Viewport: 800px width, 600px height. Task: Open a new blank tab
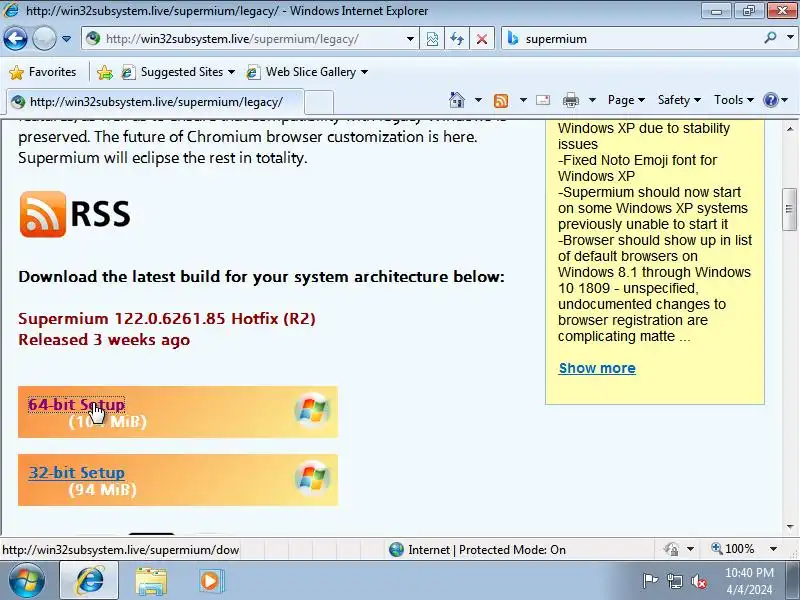[319, 102]
